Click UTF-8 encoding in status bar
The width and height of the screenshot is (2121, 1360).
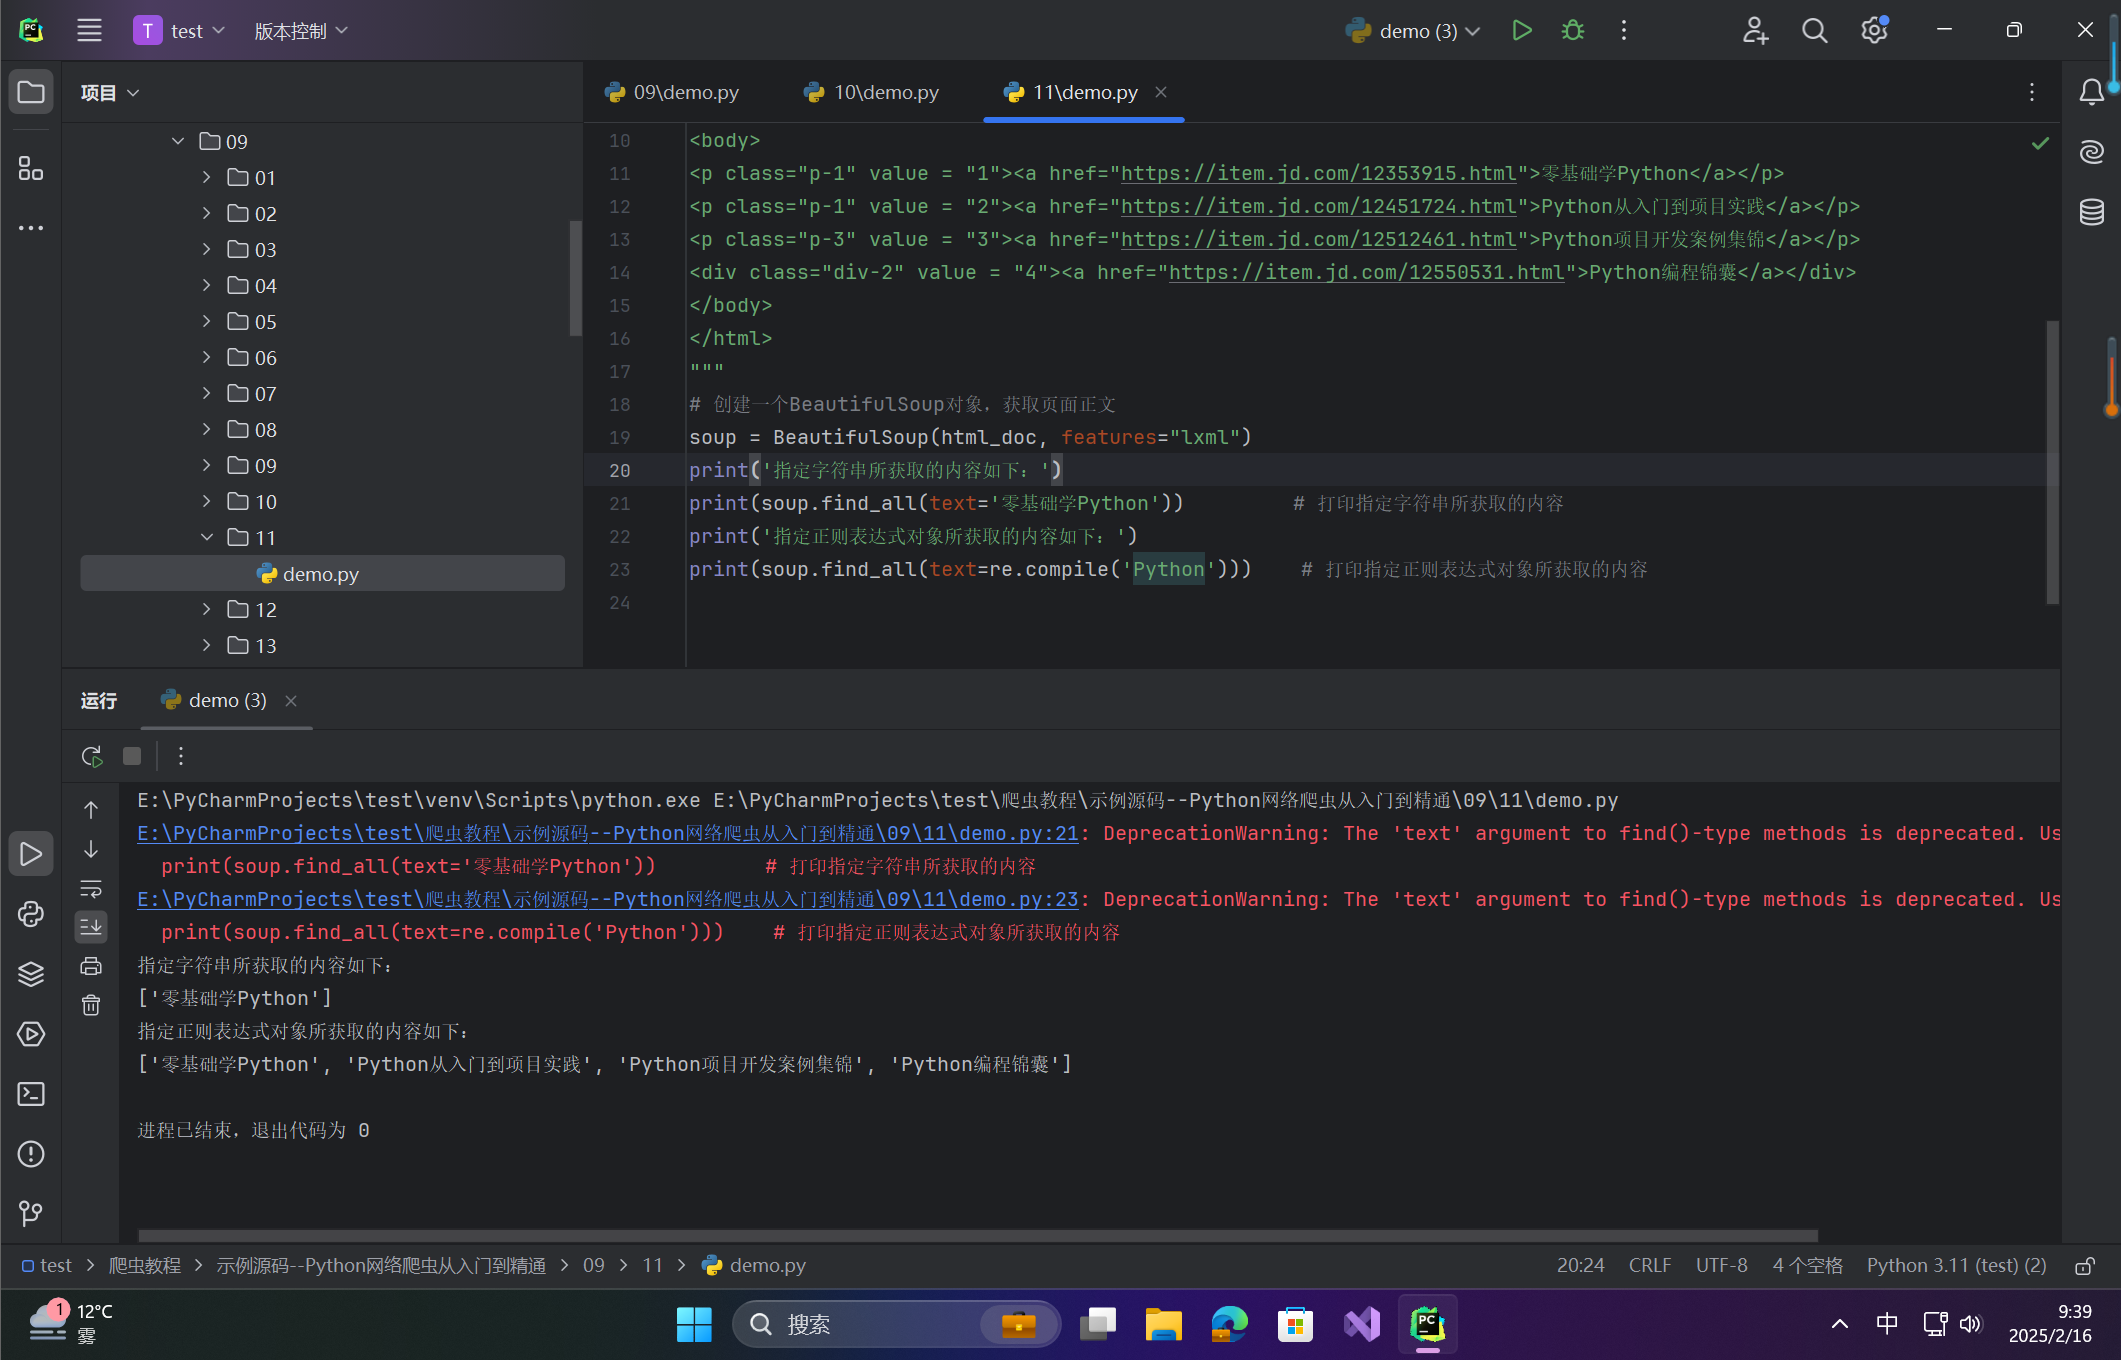tap(1722, 1266)
